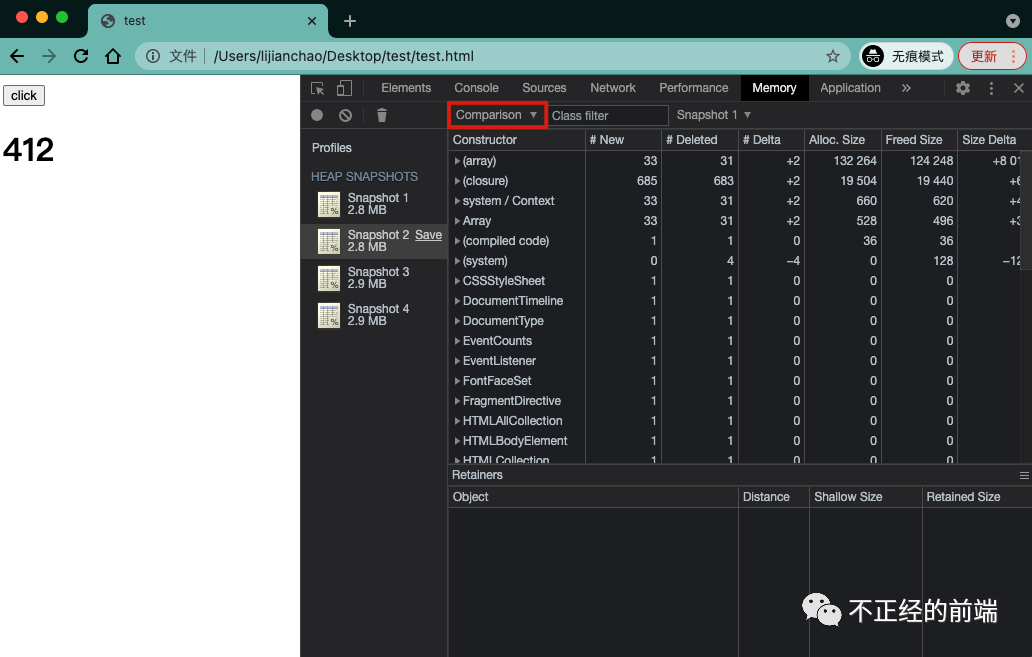Image resolution: width=1032 pixels, height=657 pixels.
Task: Close the DevTools panel
Action: point(1019,88)
